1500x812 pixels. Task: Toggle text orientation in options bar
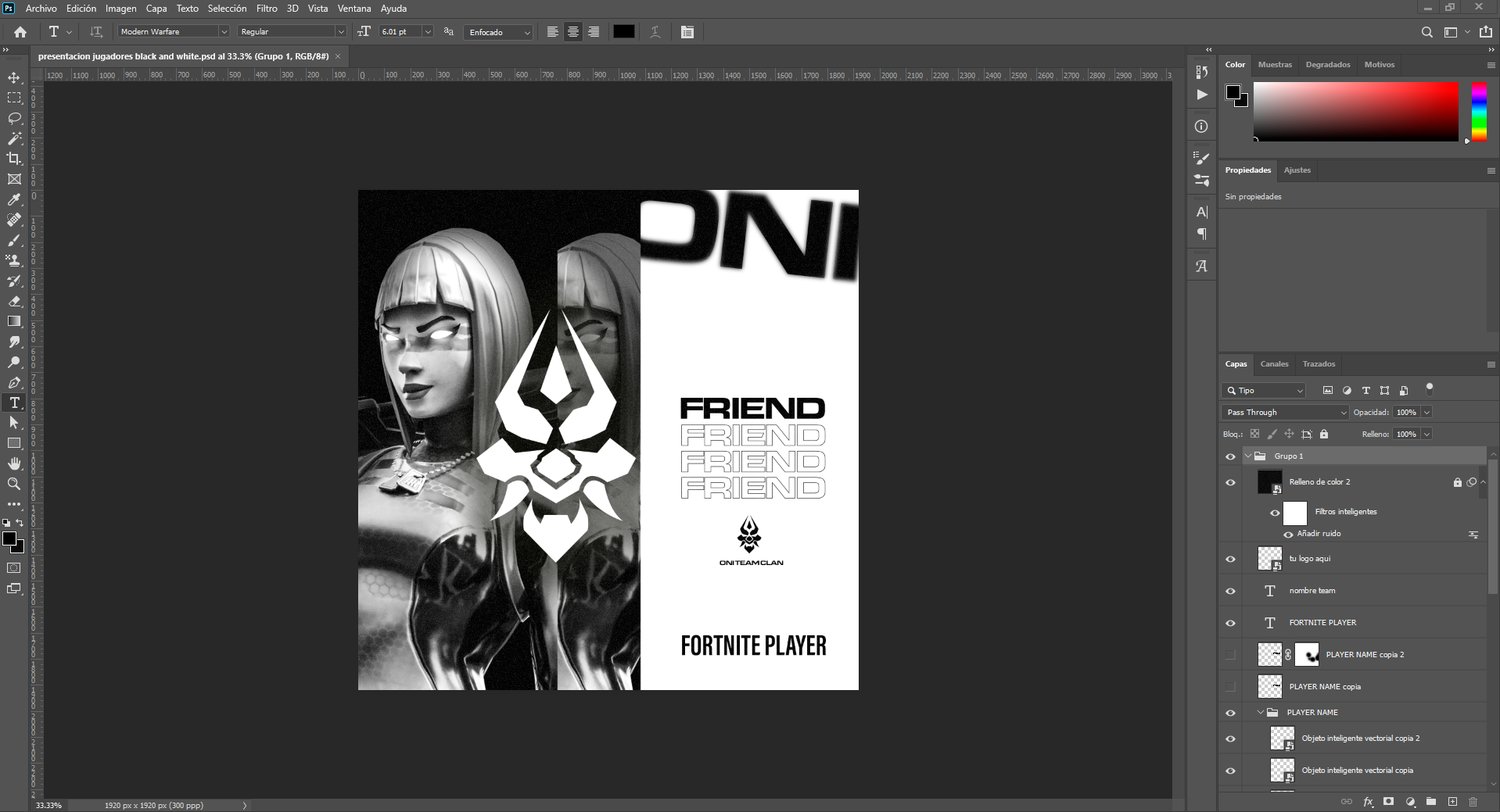pos(97,32)
